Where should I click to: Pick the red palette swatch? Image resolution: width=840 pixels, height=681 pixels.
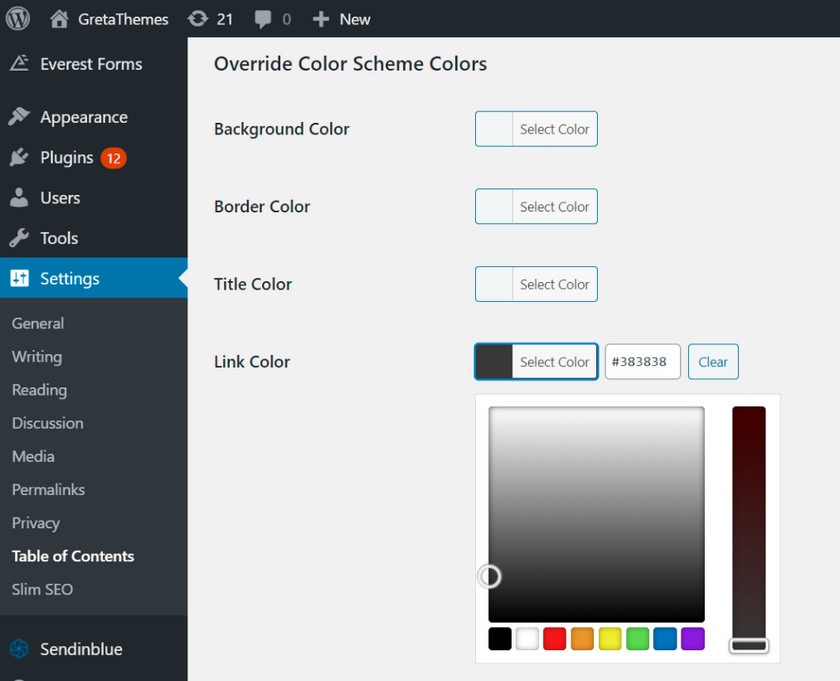tap(554, 639)
